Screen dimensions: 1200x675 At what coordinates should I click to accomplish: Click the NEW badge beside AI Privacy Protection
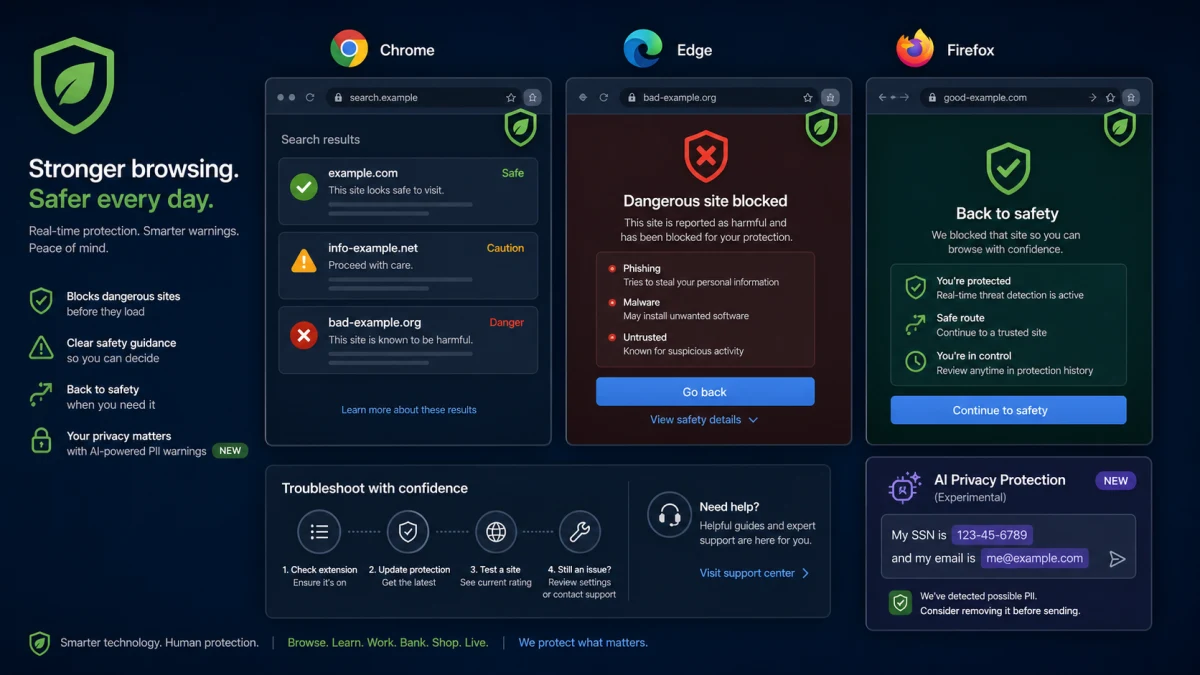point(1115,481)
